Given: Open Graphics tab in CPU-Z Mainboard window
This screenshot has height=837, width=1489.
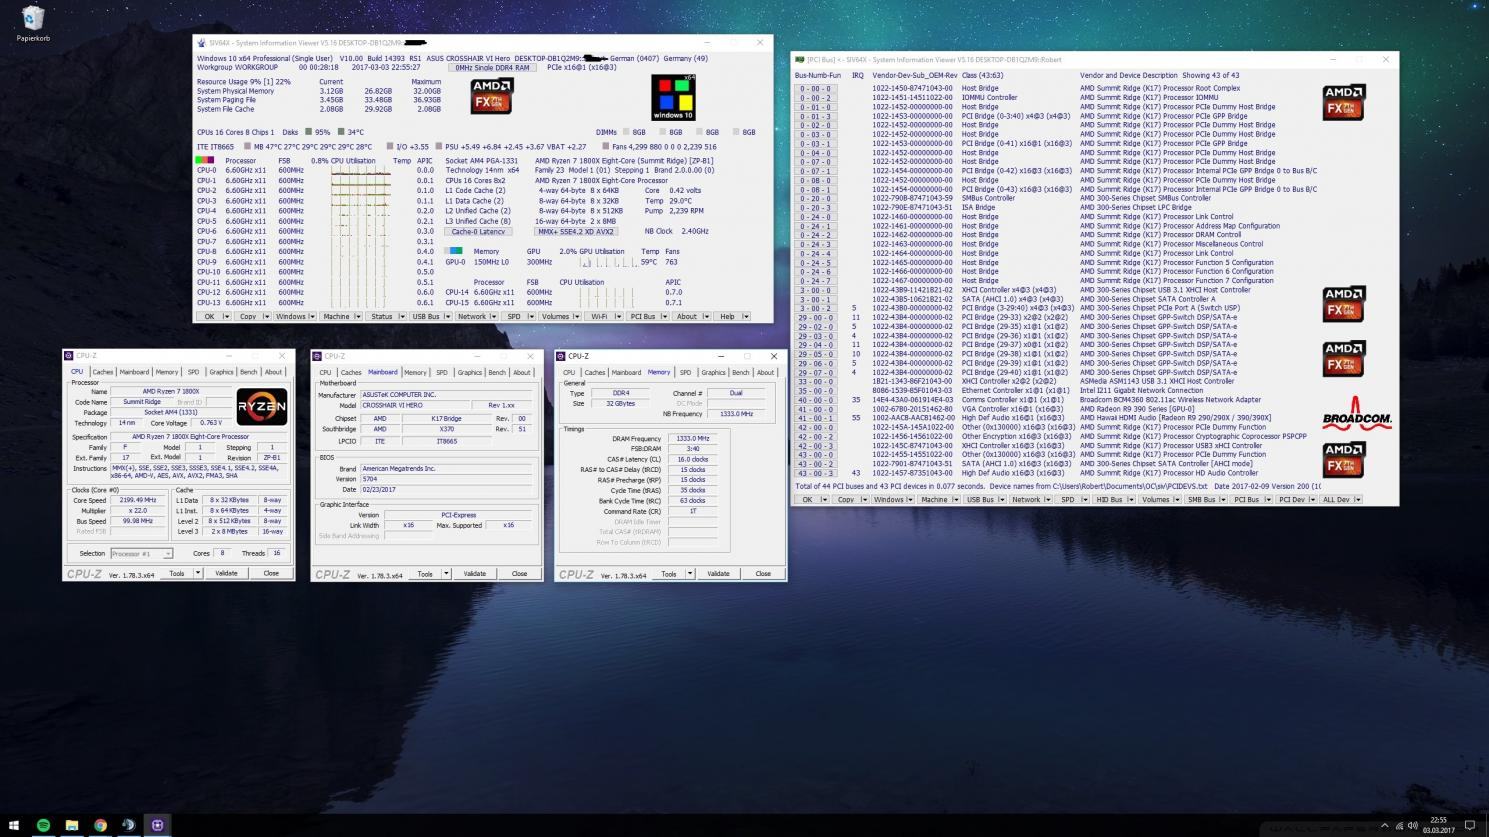Looking at the screenshot, I should coord(469,372).
